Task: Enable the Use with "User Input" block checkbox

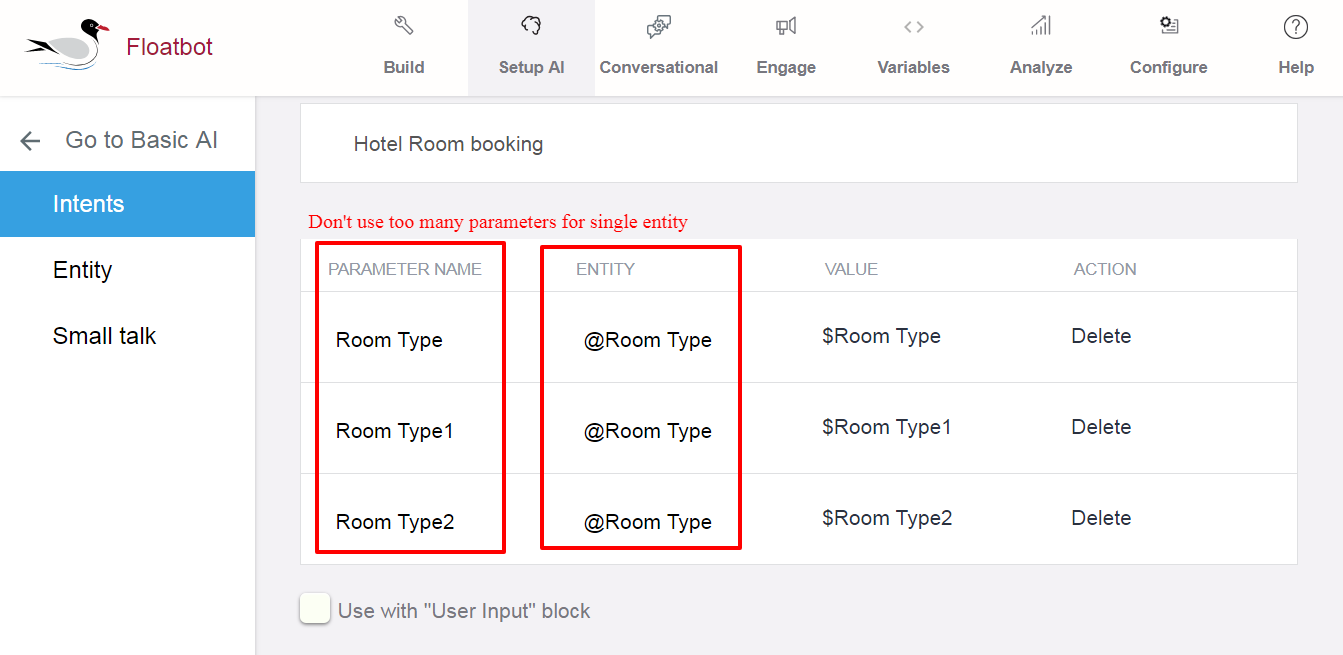Action: (315, 609)
